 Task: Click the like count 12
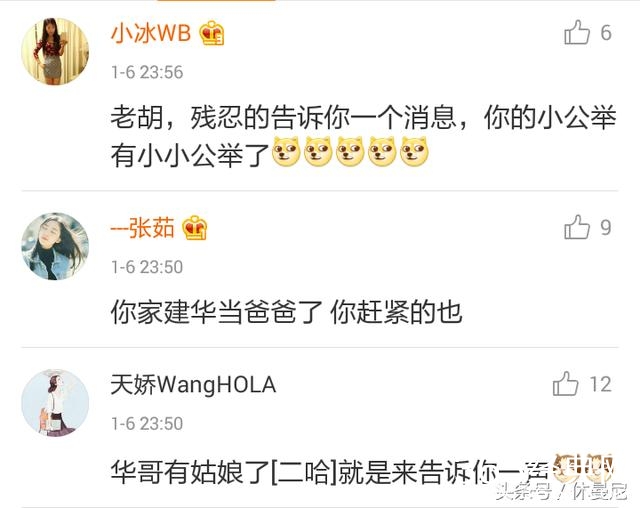point(600,384)
